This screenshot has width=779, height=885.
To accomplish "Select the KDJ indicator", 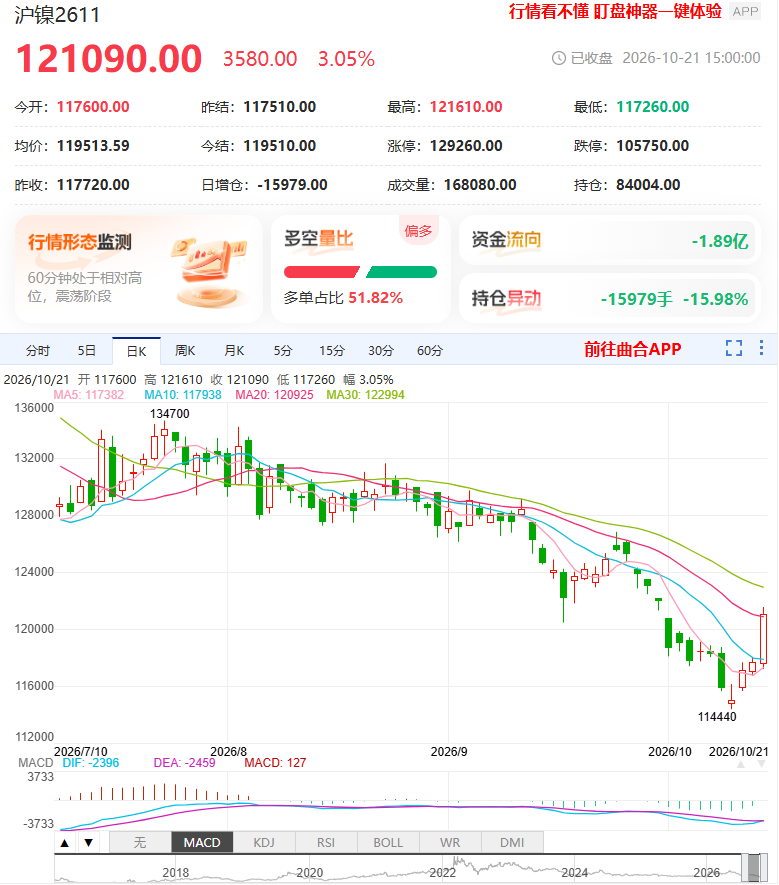I will point(264,843).
